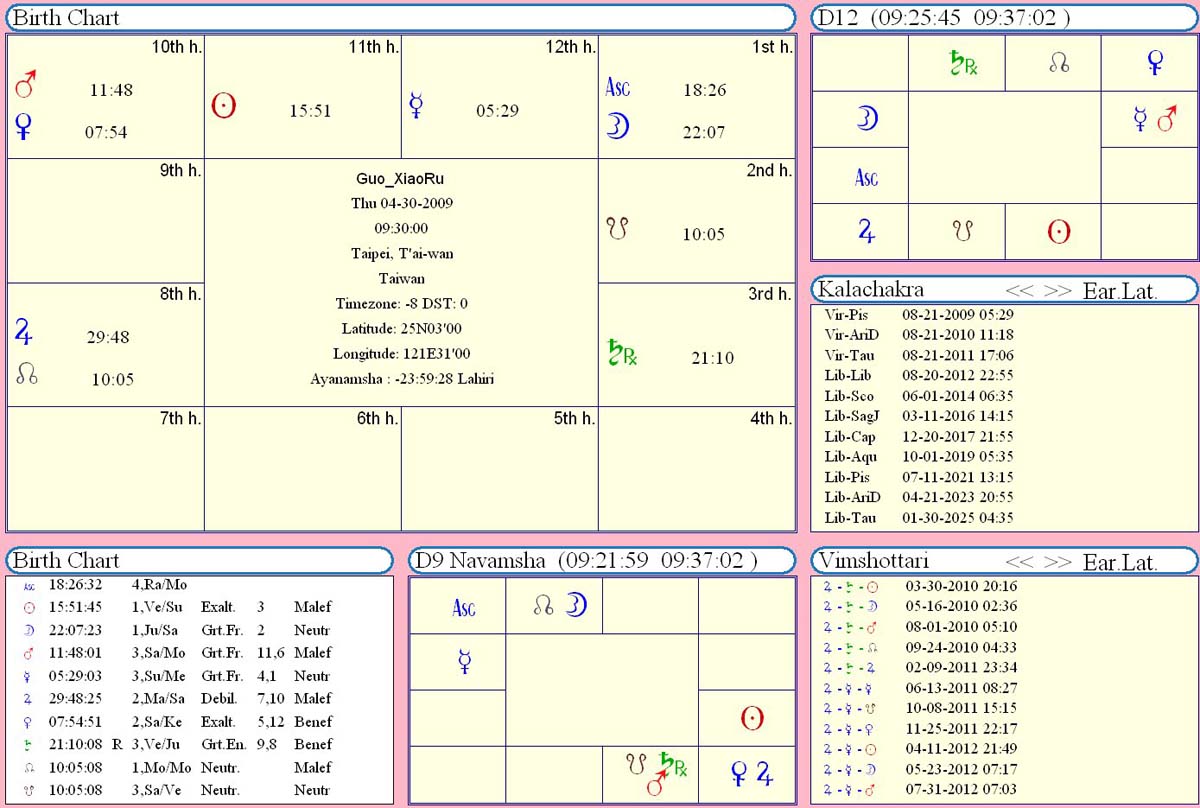Image resolution: width=1200 pixels, height=808 pixels.
Task: Click Vimshottari's << previous arrow
Action: pyautogui.click(x=1019, y=562)
